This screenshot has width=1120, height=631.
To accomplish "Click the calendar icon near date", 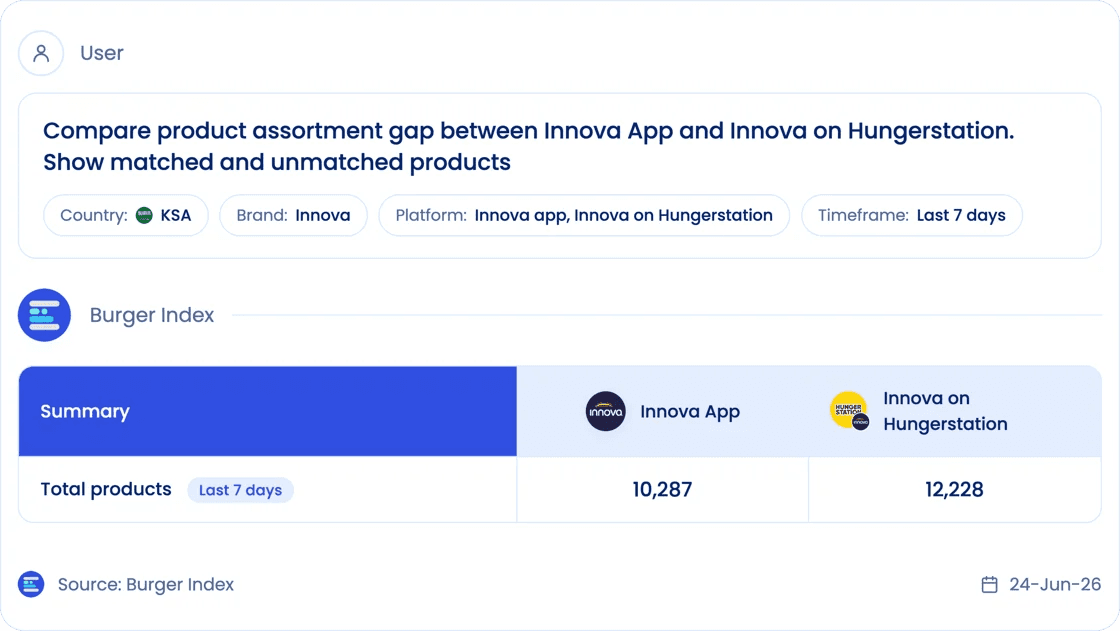I will pos(989,585).
